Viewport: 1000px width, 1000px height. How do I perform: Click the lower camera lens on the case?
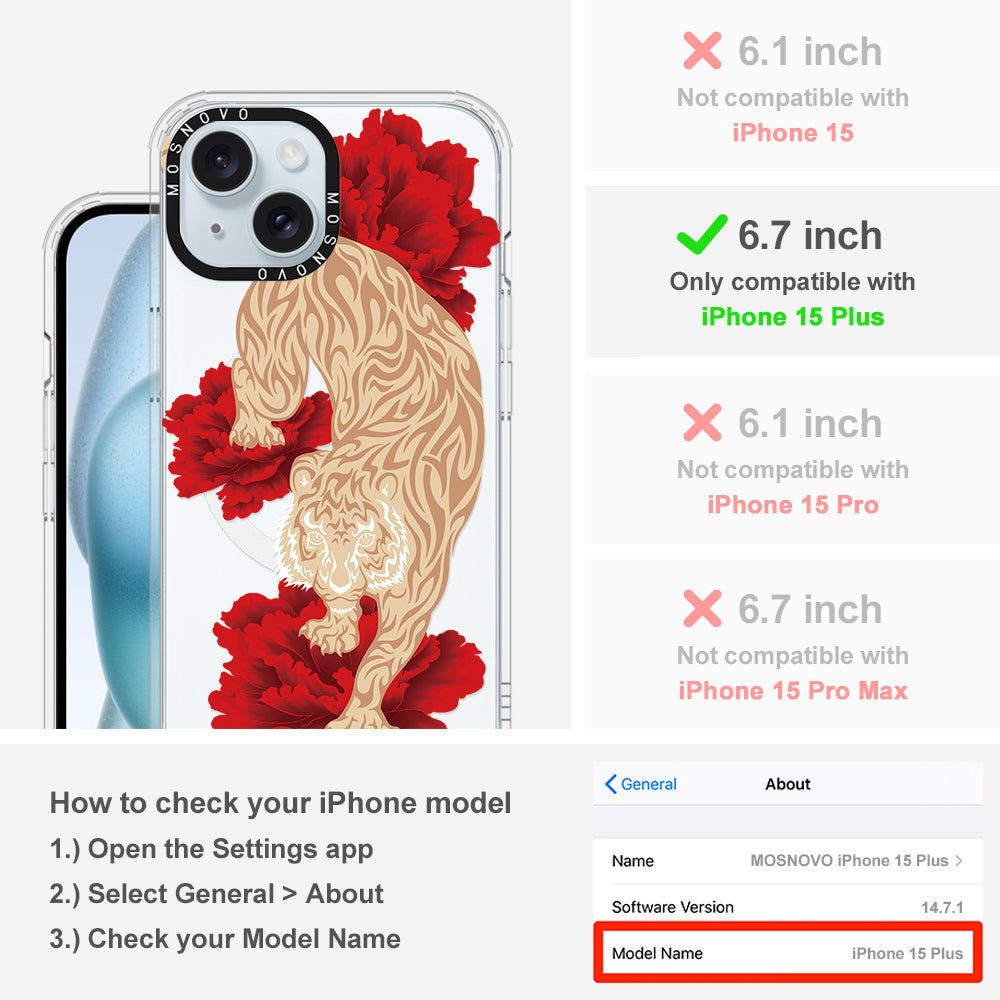point(283,222)
